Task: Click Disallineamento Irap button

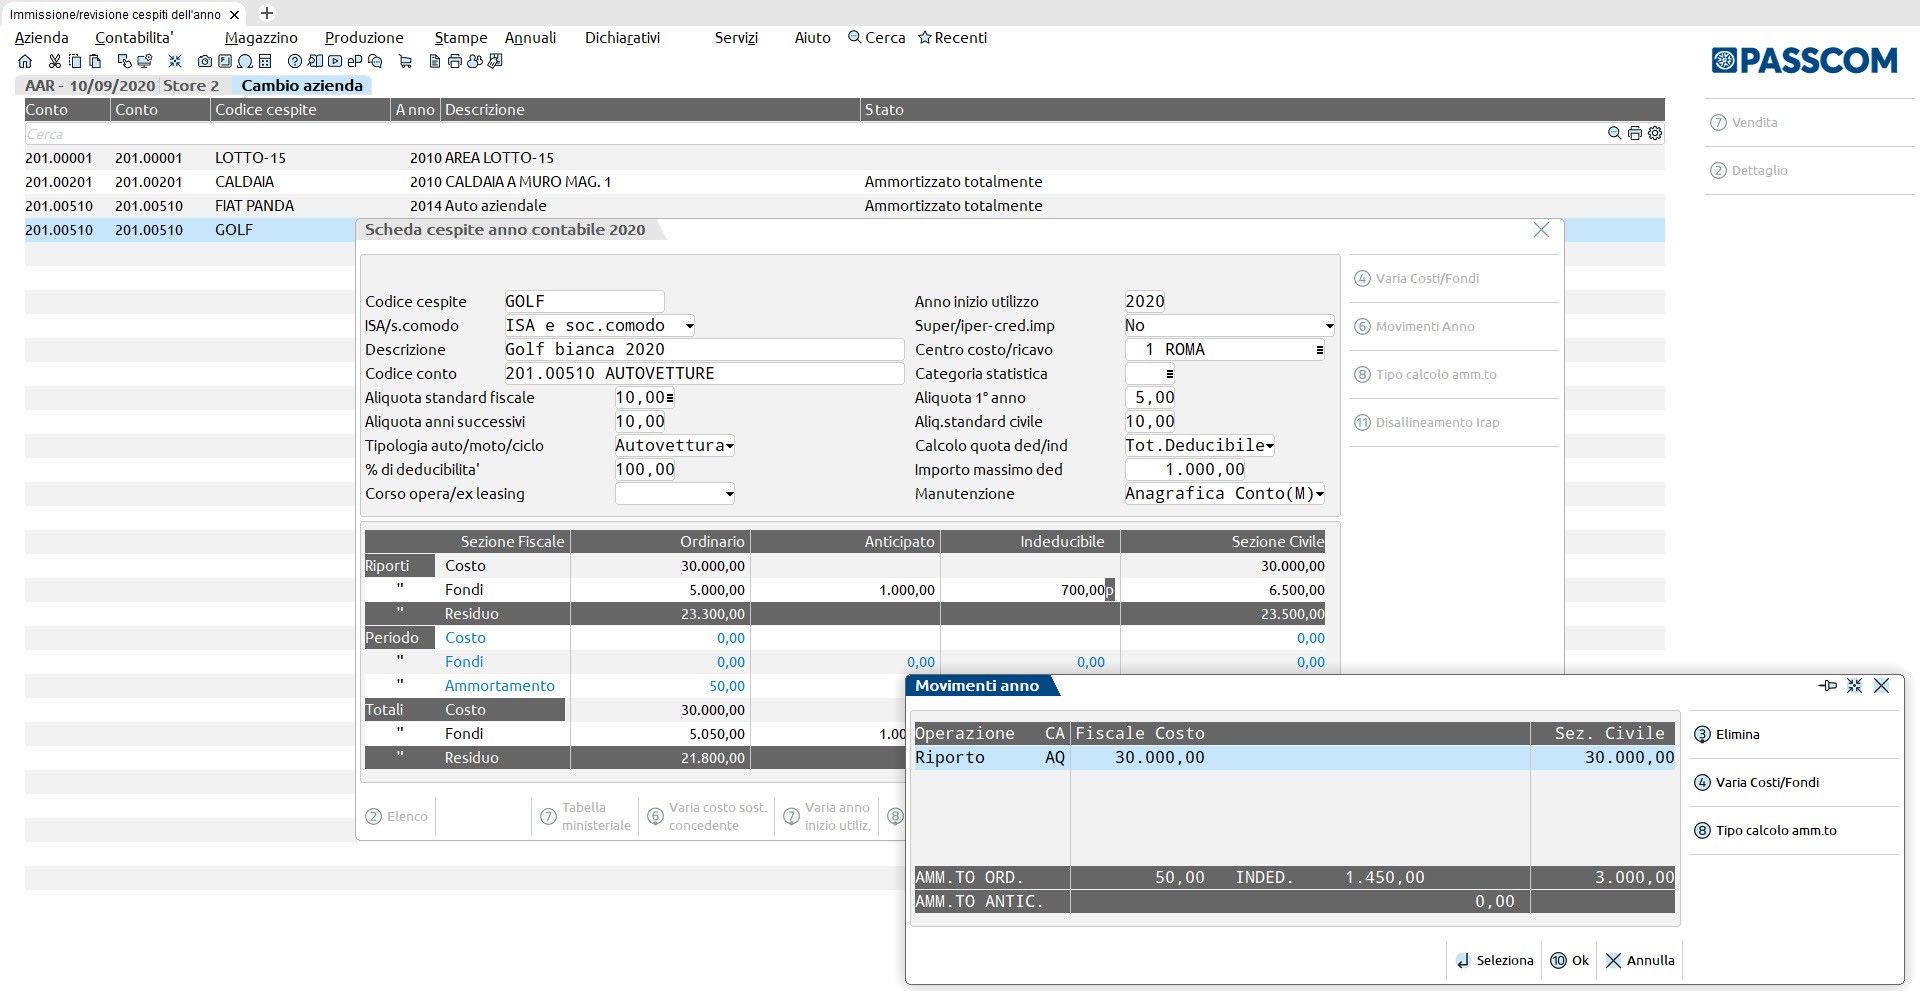Action: (x=1427, y=422)
